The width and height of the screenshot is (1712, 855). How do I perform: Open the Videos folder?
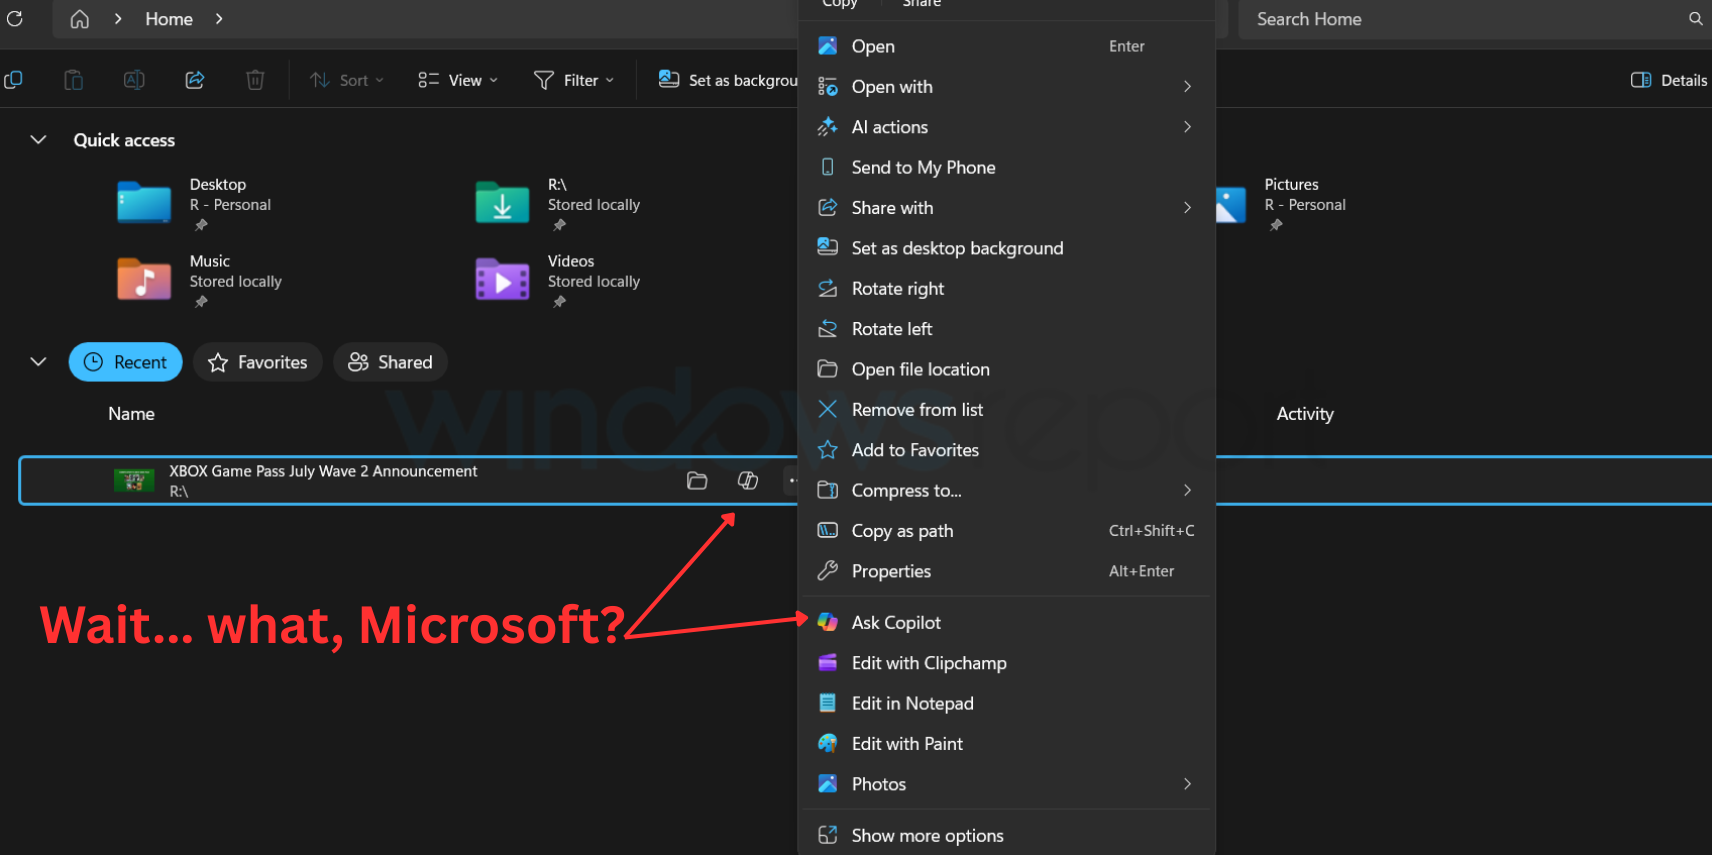(502, 279)
